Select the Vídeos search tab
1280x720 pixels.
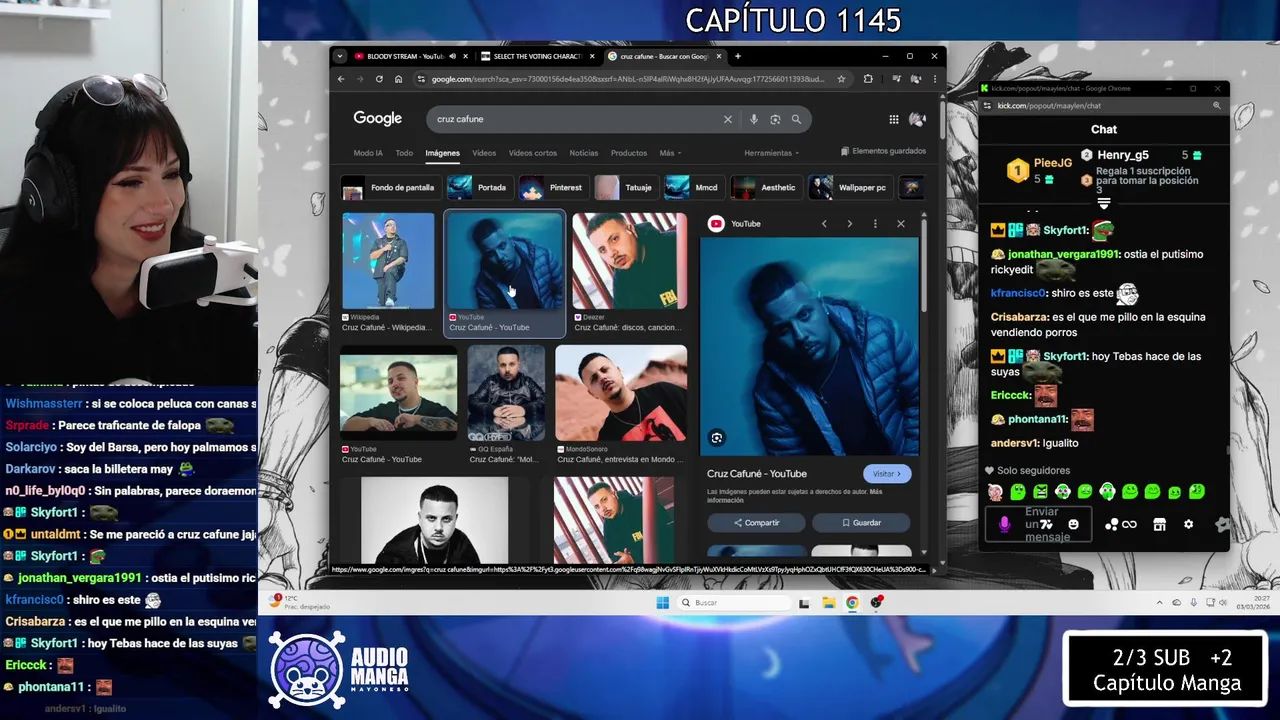pos(484,153)
